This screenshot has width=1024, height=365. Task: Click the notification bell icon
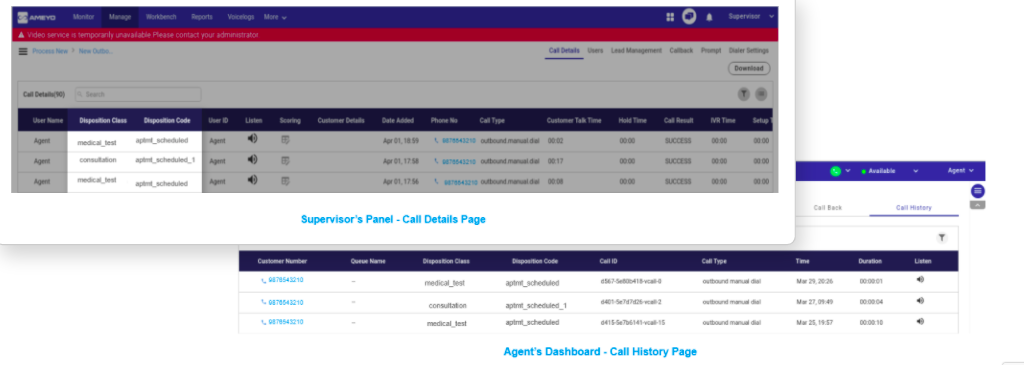tap(709, 17)
